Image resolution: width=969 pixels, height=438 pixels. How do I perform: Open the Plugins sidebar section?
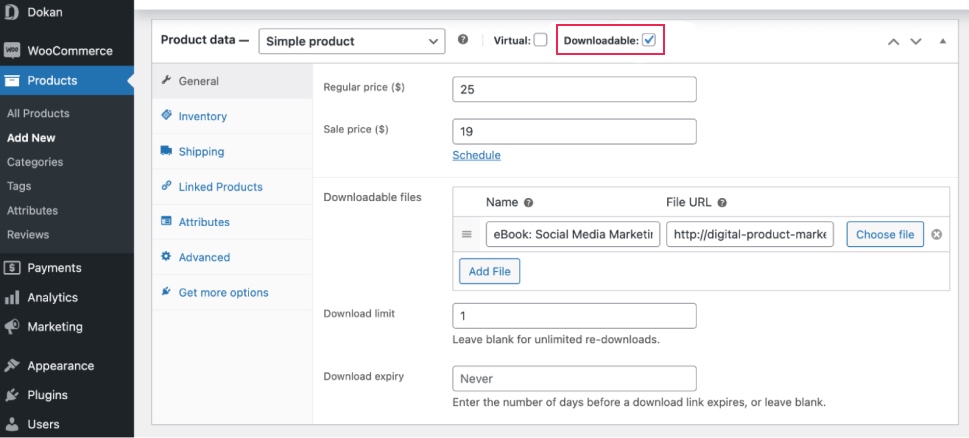pyautogui.click(x=47, y=395)
